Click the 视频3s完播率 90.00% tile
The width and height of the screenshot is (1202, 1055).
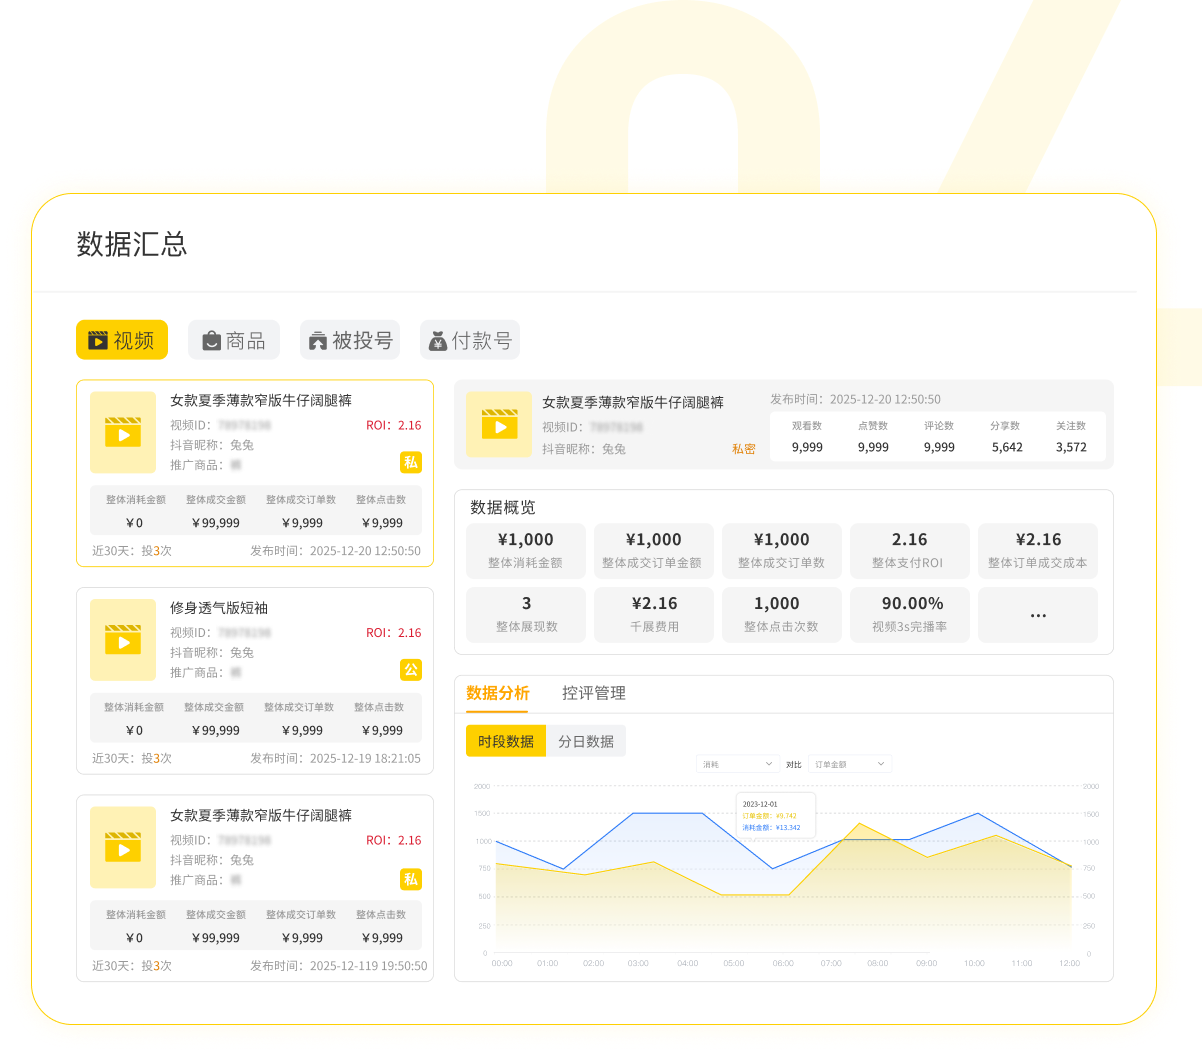pos(910,614)
